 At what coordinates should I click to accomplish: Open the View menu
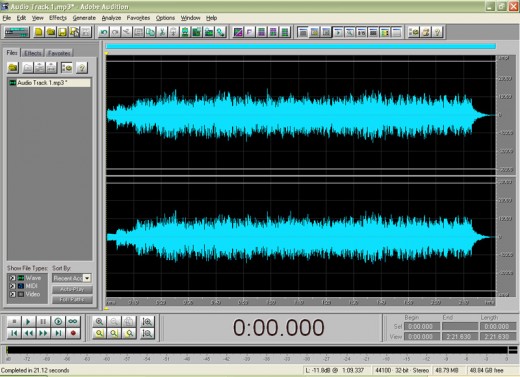(x=38, y=18)
